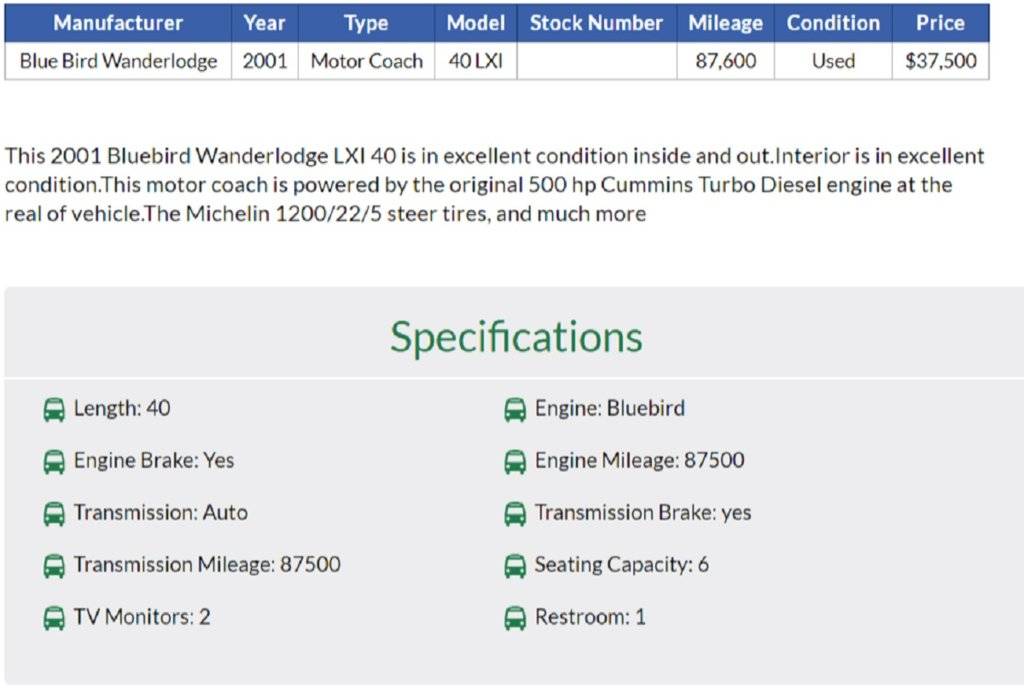This screenshot has width=1024, height=689.
Task: Select the bus icon beside Restroom: 1
Action: [x=514, y=617]
